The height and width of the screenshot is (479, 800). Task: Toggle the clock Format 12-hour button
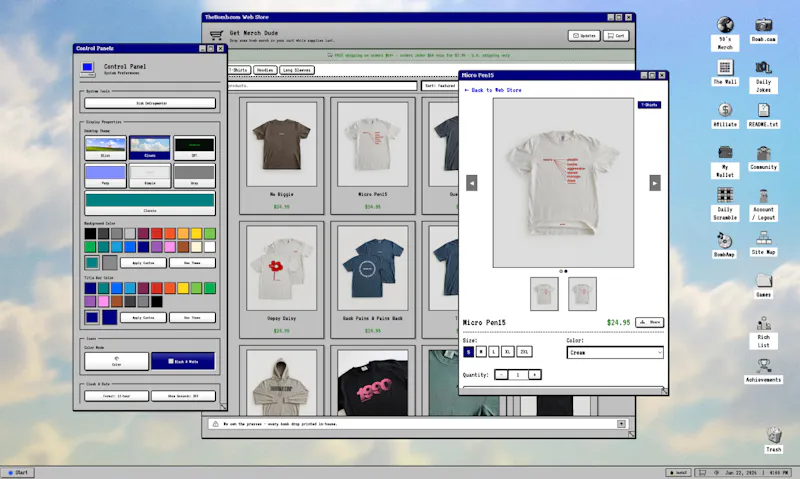pyautogui.click(x=116, y=396)
